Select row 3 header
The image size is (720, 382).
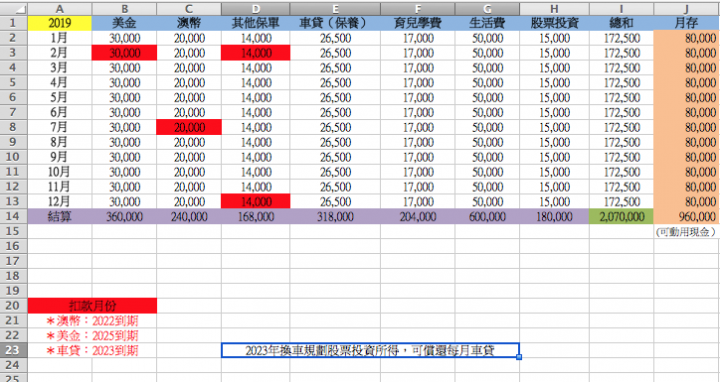(13, 53)
